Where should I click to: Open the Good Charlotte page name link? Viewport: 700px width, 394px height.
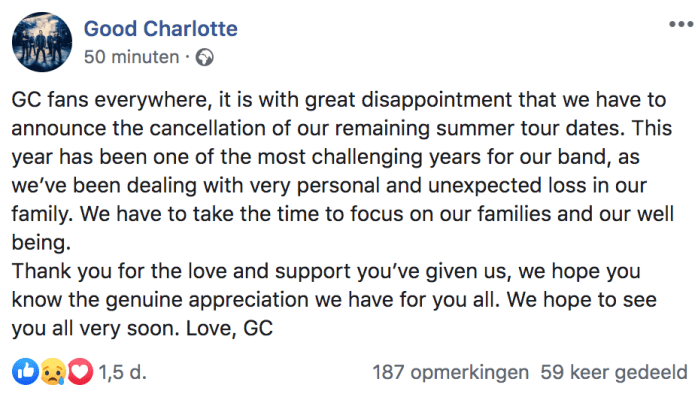coord(161,29)
